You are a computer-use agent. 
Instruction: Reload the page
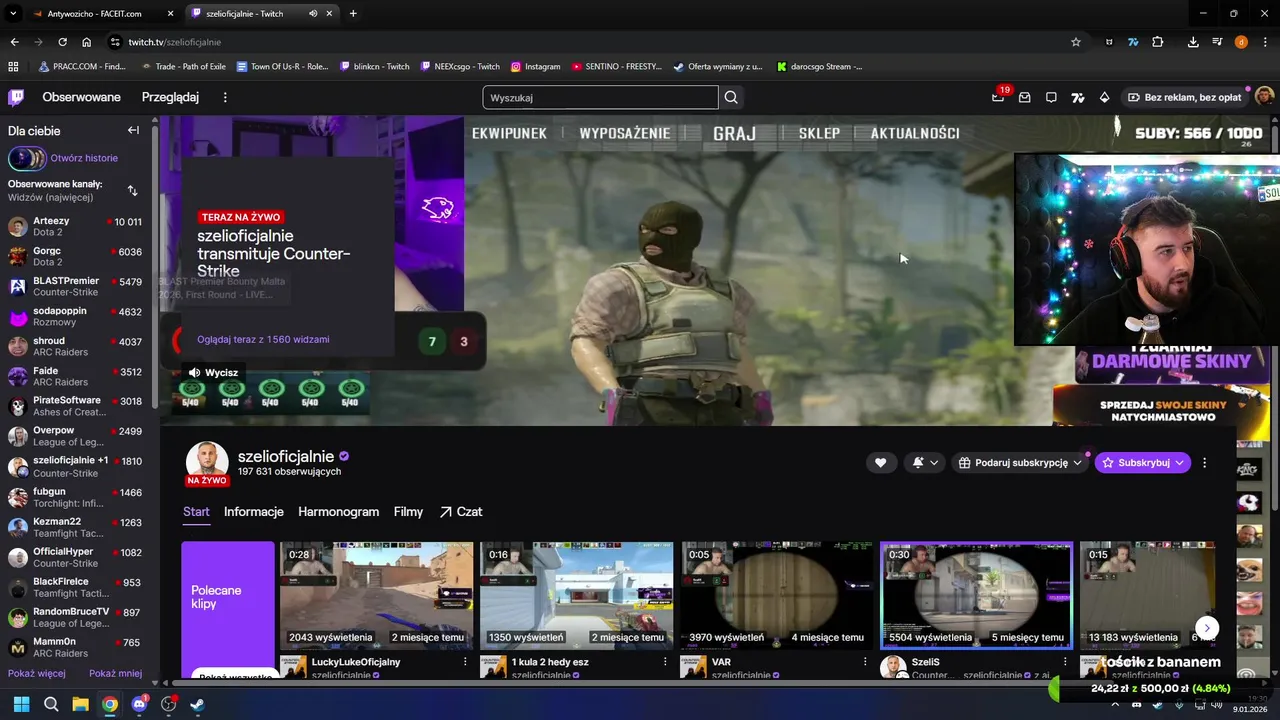(62, 42)
